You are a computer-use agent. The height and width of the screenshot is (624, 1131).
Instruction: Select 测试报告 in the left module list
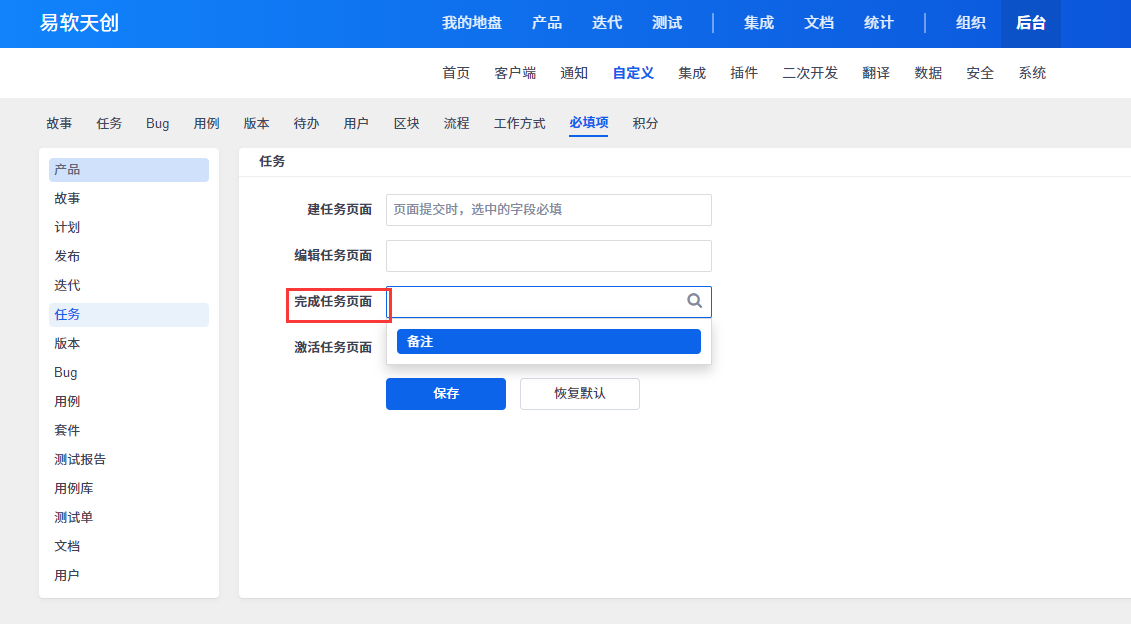pos(80,460)
